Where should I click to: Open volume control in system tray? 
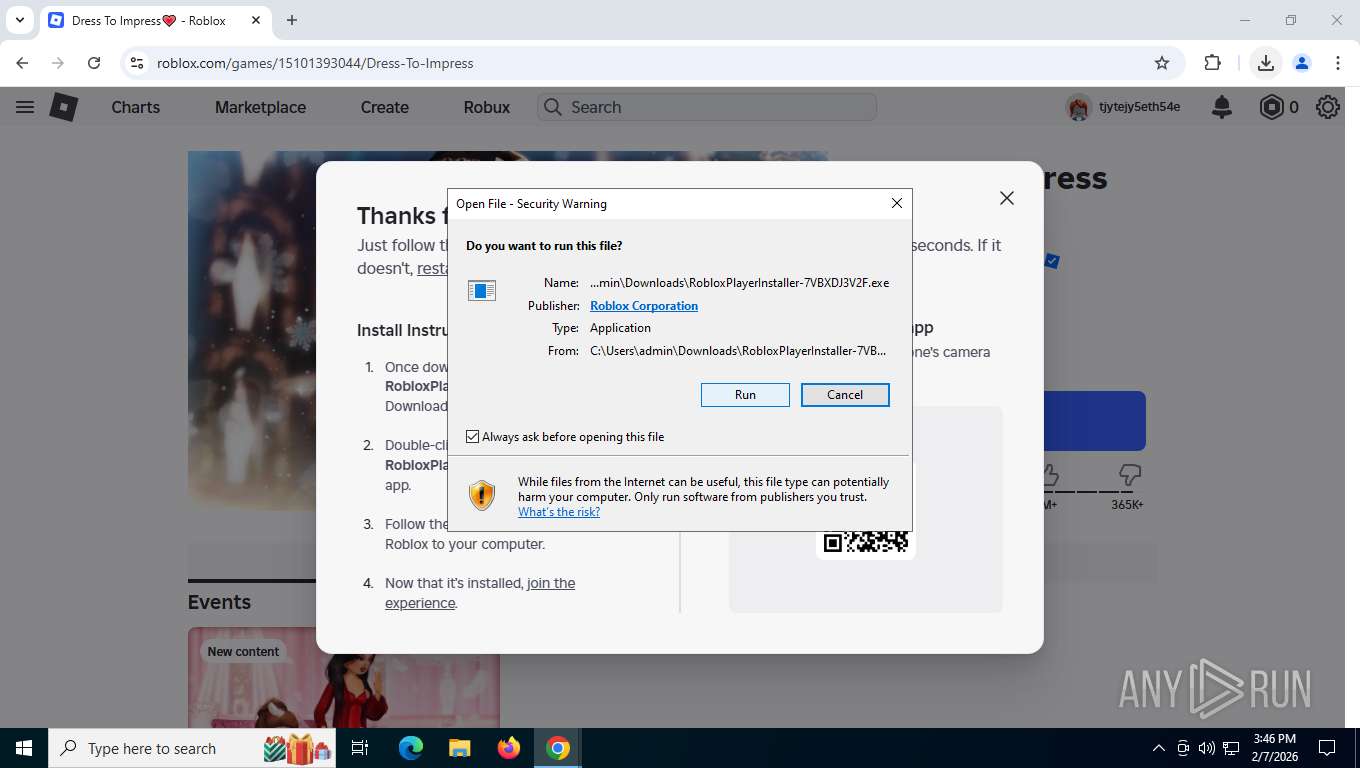tap(1207, 748)
